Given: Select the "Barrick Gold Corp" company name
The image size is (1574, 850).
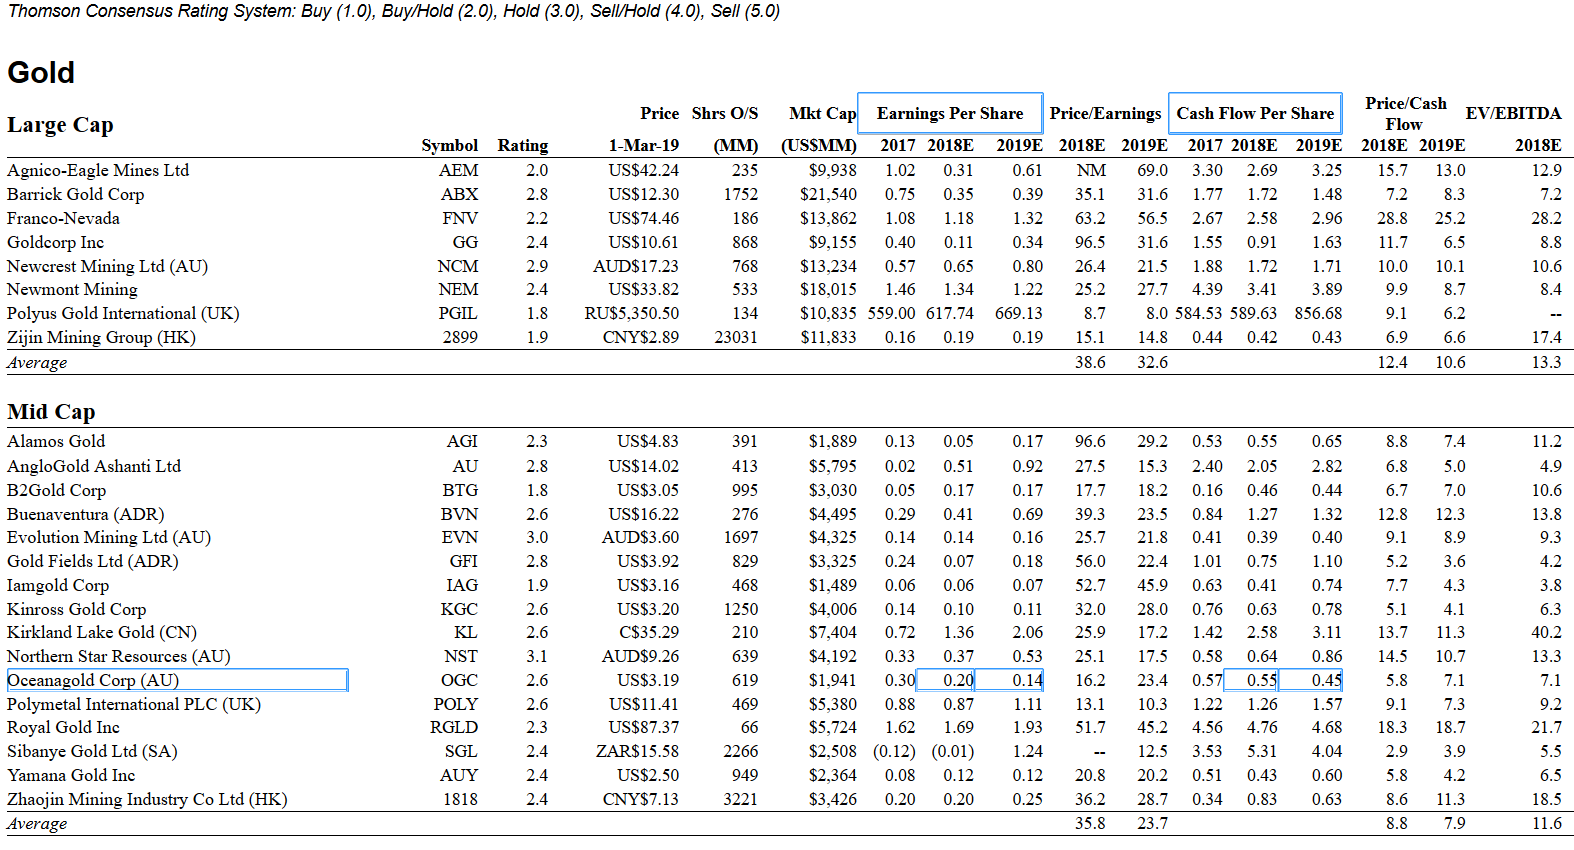Looking at the screenshot, I should point(76,194).
